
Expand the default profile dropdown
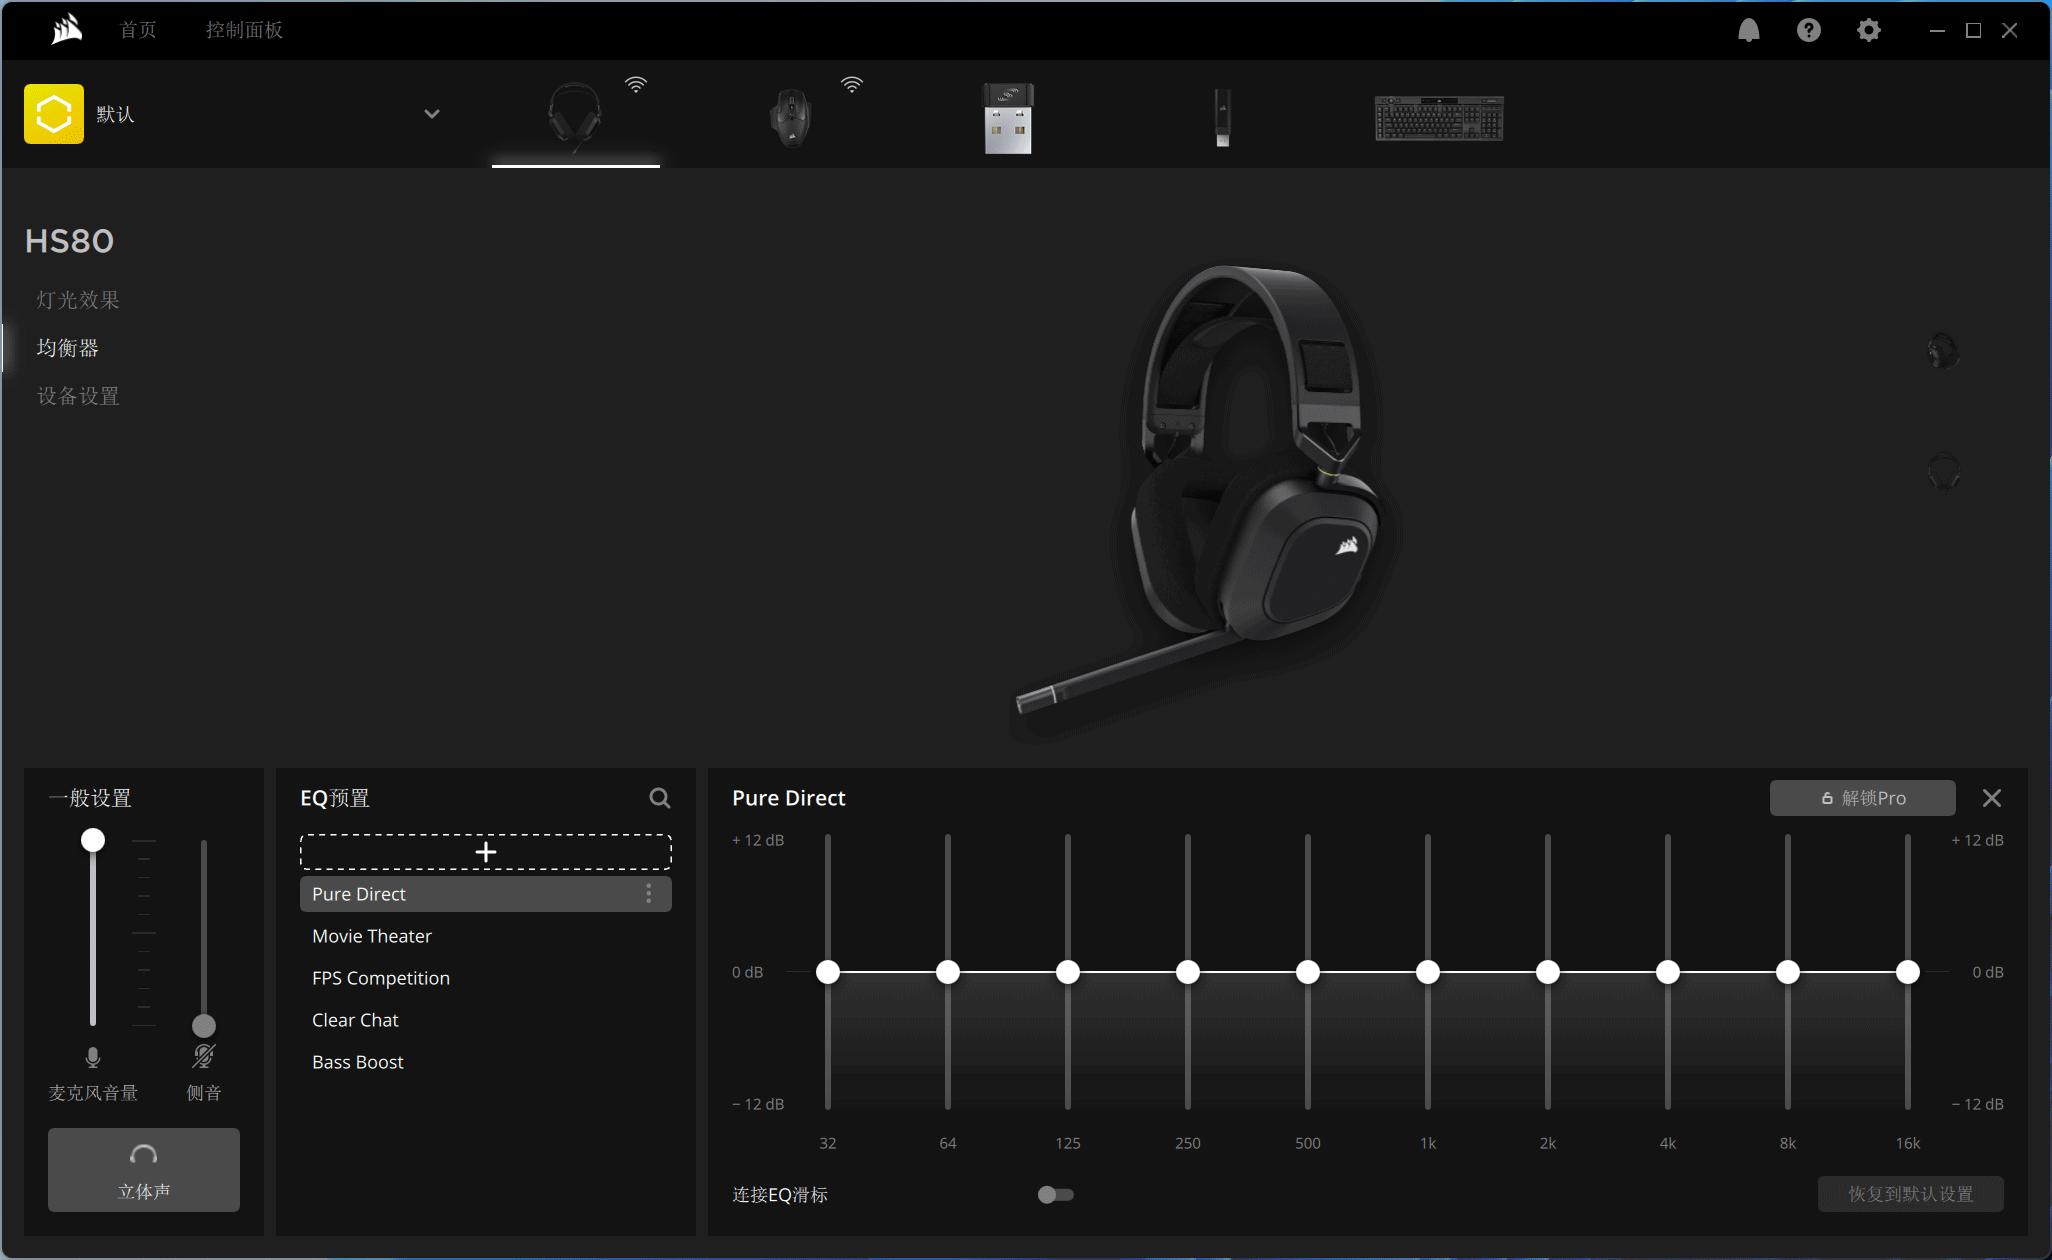point(432,114)
